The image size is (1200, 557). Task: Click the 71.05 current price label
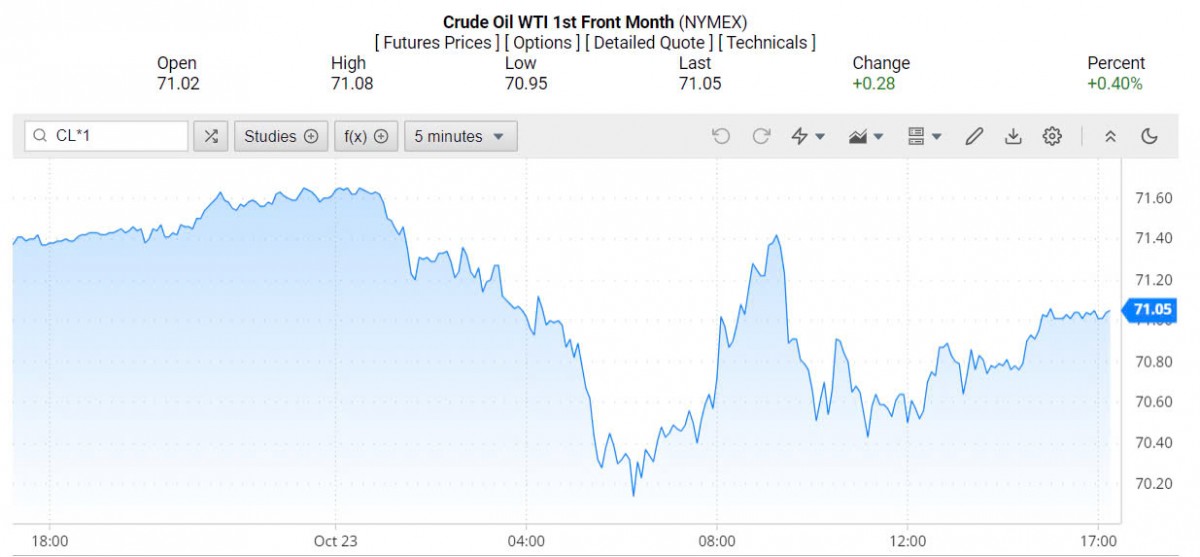click(1150, 311)
